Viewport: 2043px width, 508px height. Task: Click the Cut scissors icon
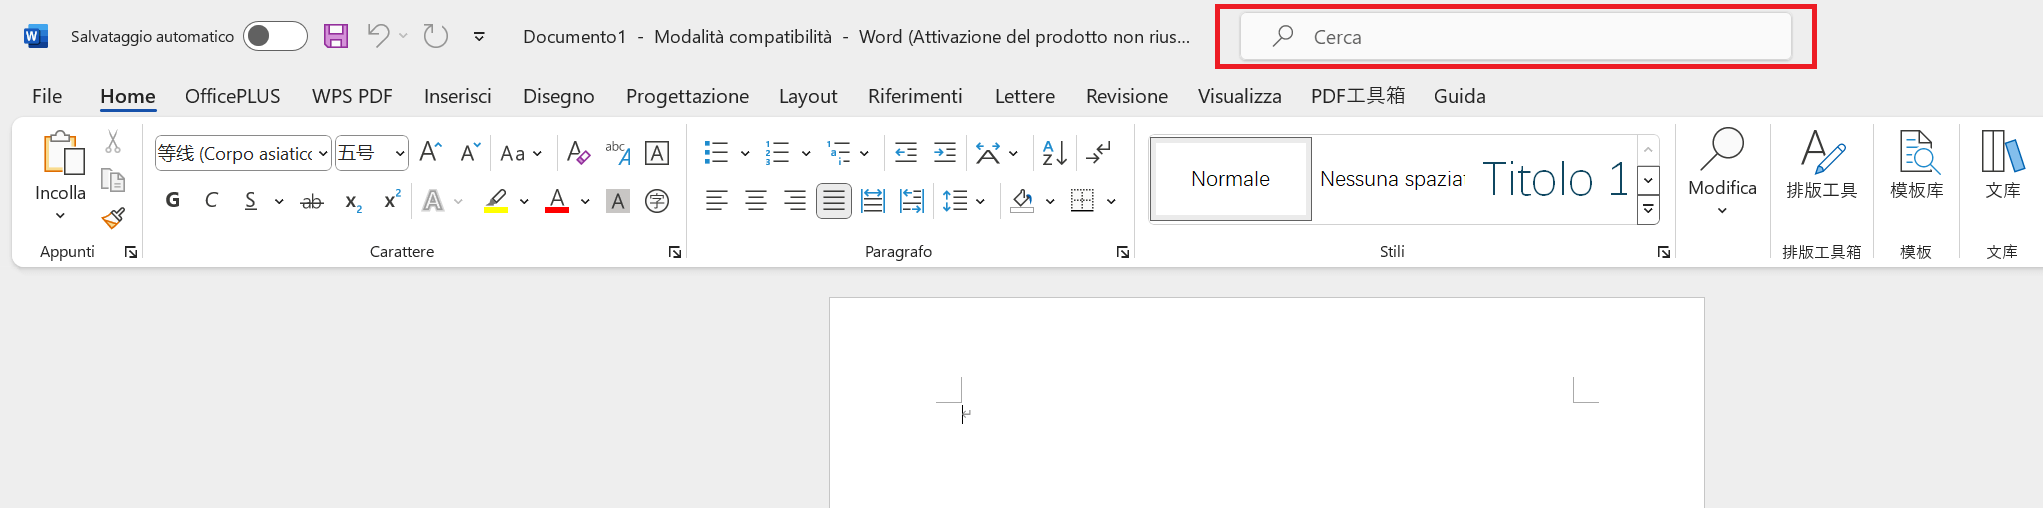113,142
